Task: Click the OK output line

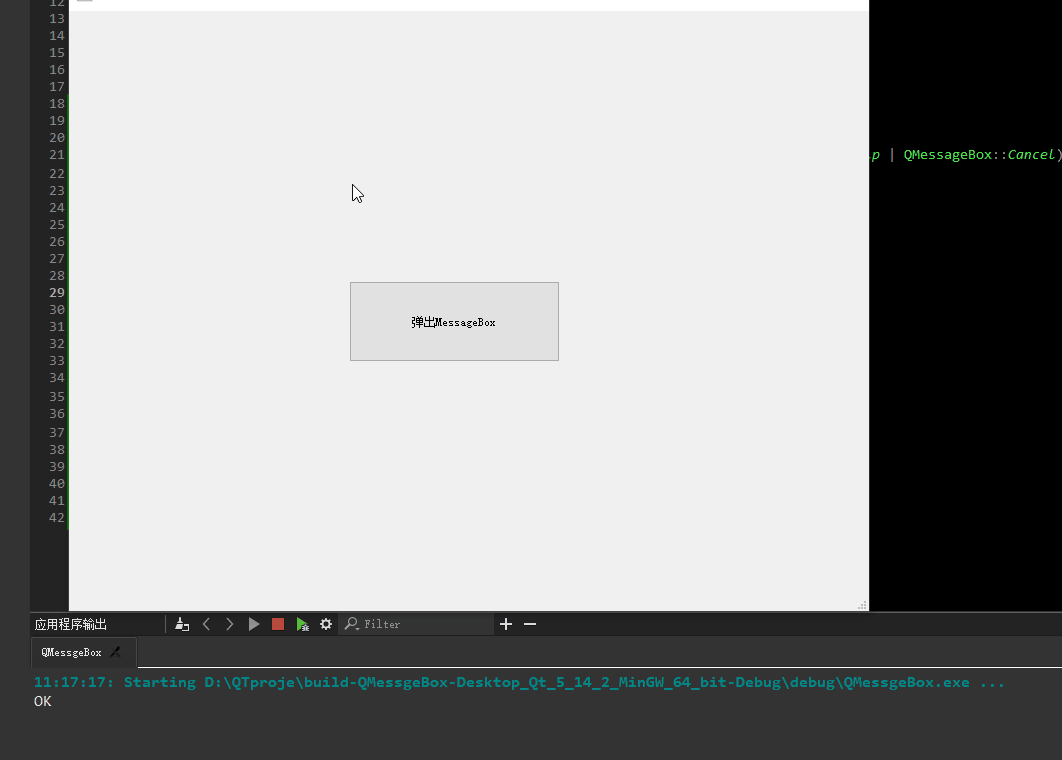Action: click(43, 701)
